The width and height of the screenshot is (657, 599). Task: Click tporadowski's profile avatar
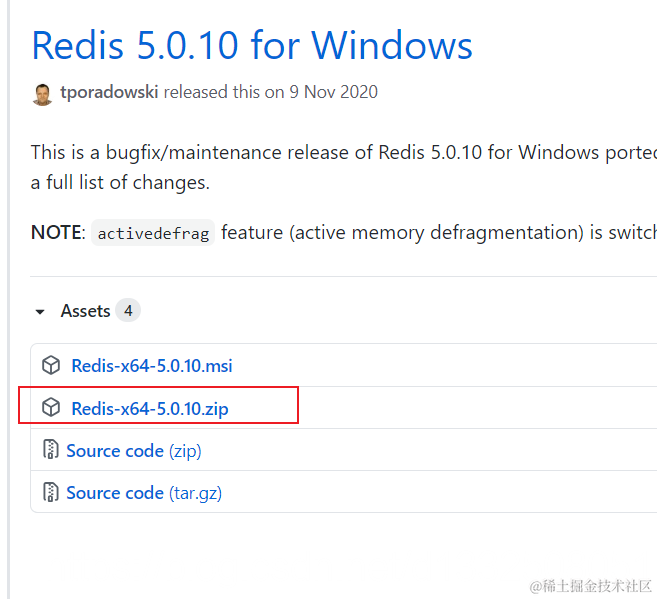(42, 94)
